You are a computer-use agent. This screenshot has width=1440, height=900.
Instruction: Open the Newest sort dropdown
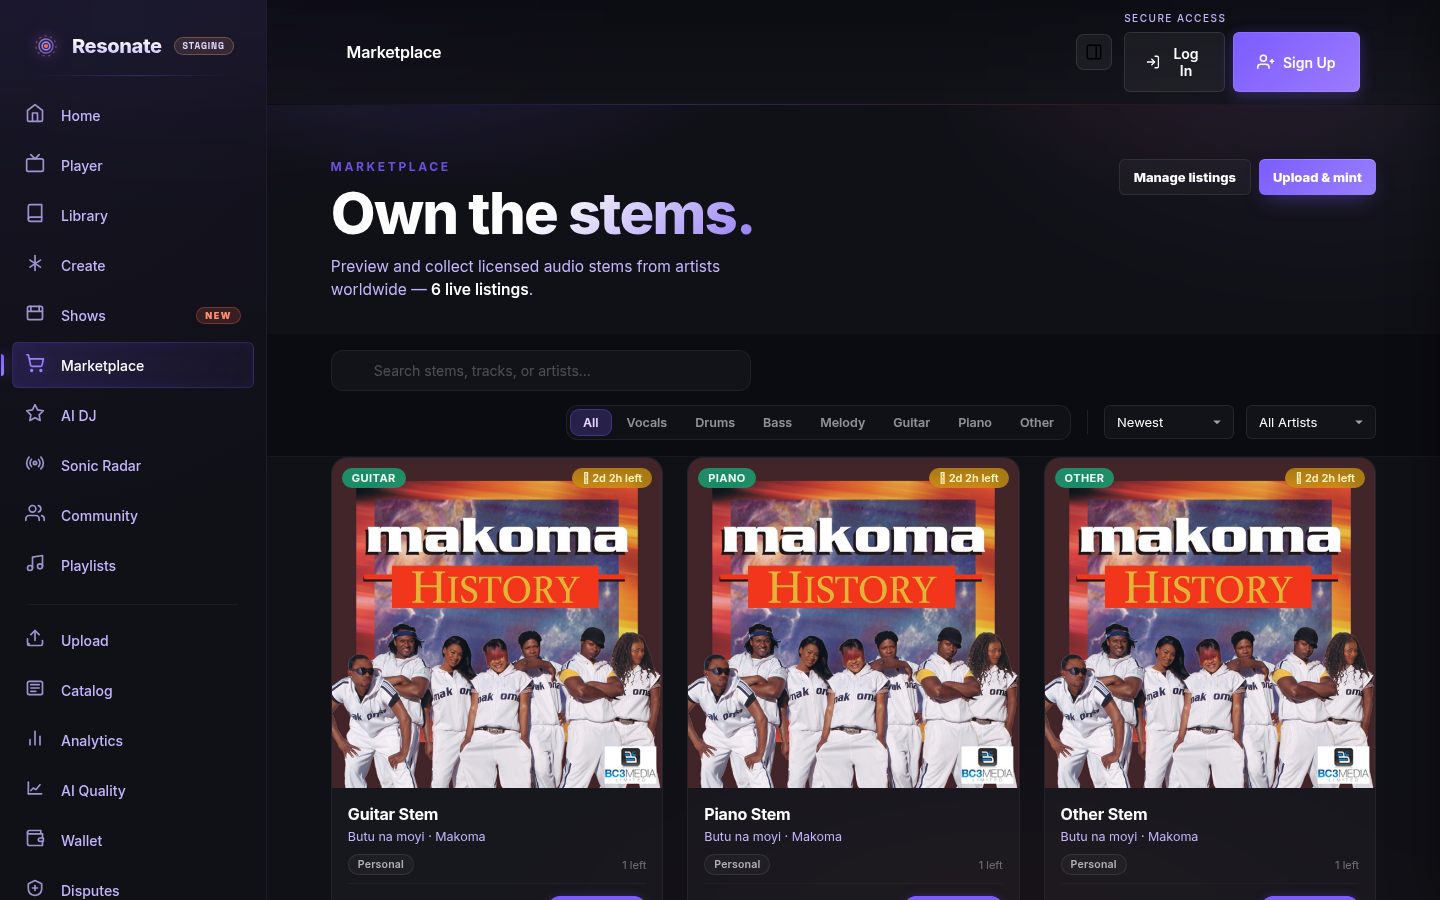coord(1168,422)
